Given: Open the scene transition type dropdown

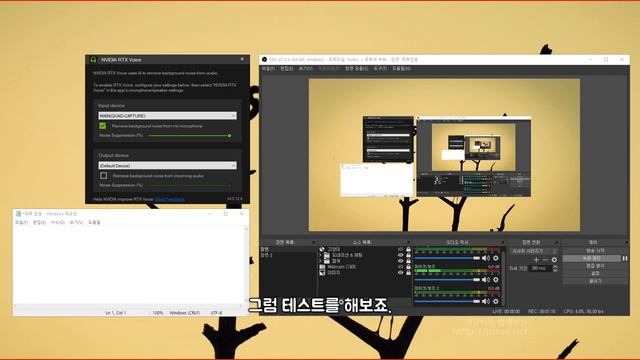Looking at the screenshot, I should (533, 251).
